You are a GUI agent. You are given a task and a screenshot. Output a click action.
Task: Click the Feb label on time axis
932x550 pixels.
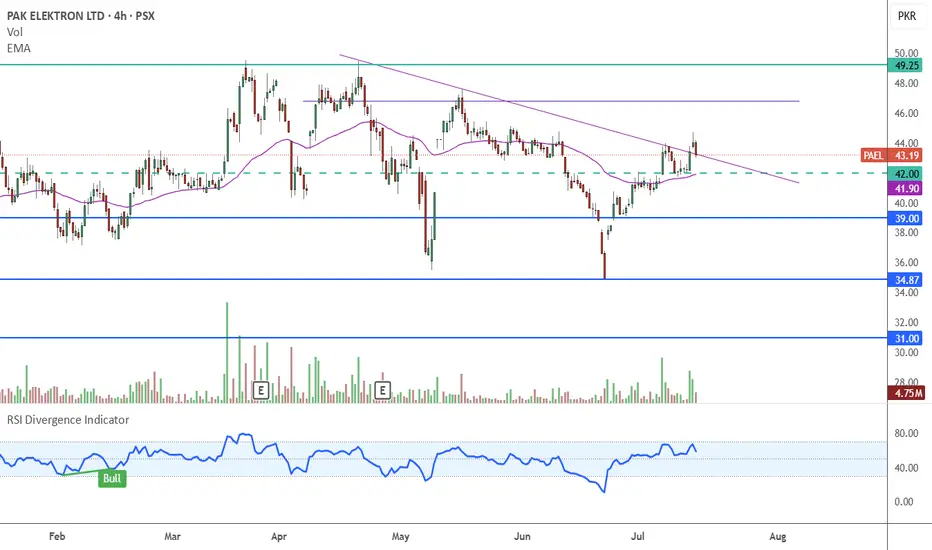point(56,536)
